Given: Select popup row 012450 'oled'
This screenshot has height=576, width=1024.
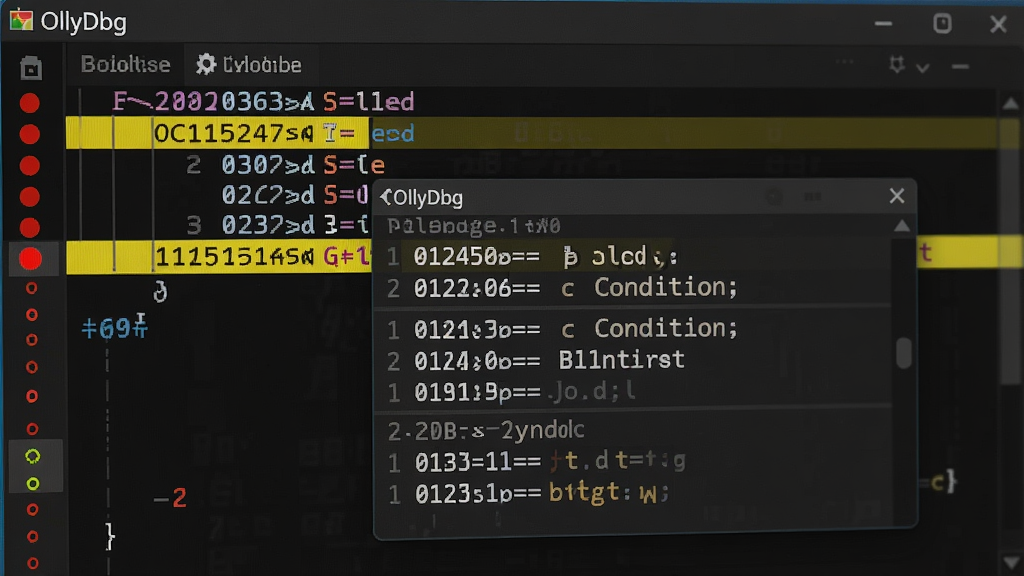Looking at the screenshot, I should [x=632, y=256].
